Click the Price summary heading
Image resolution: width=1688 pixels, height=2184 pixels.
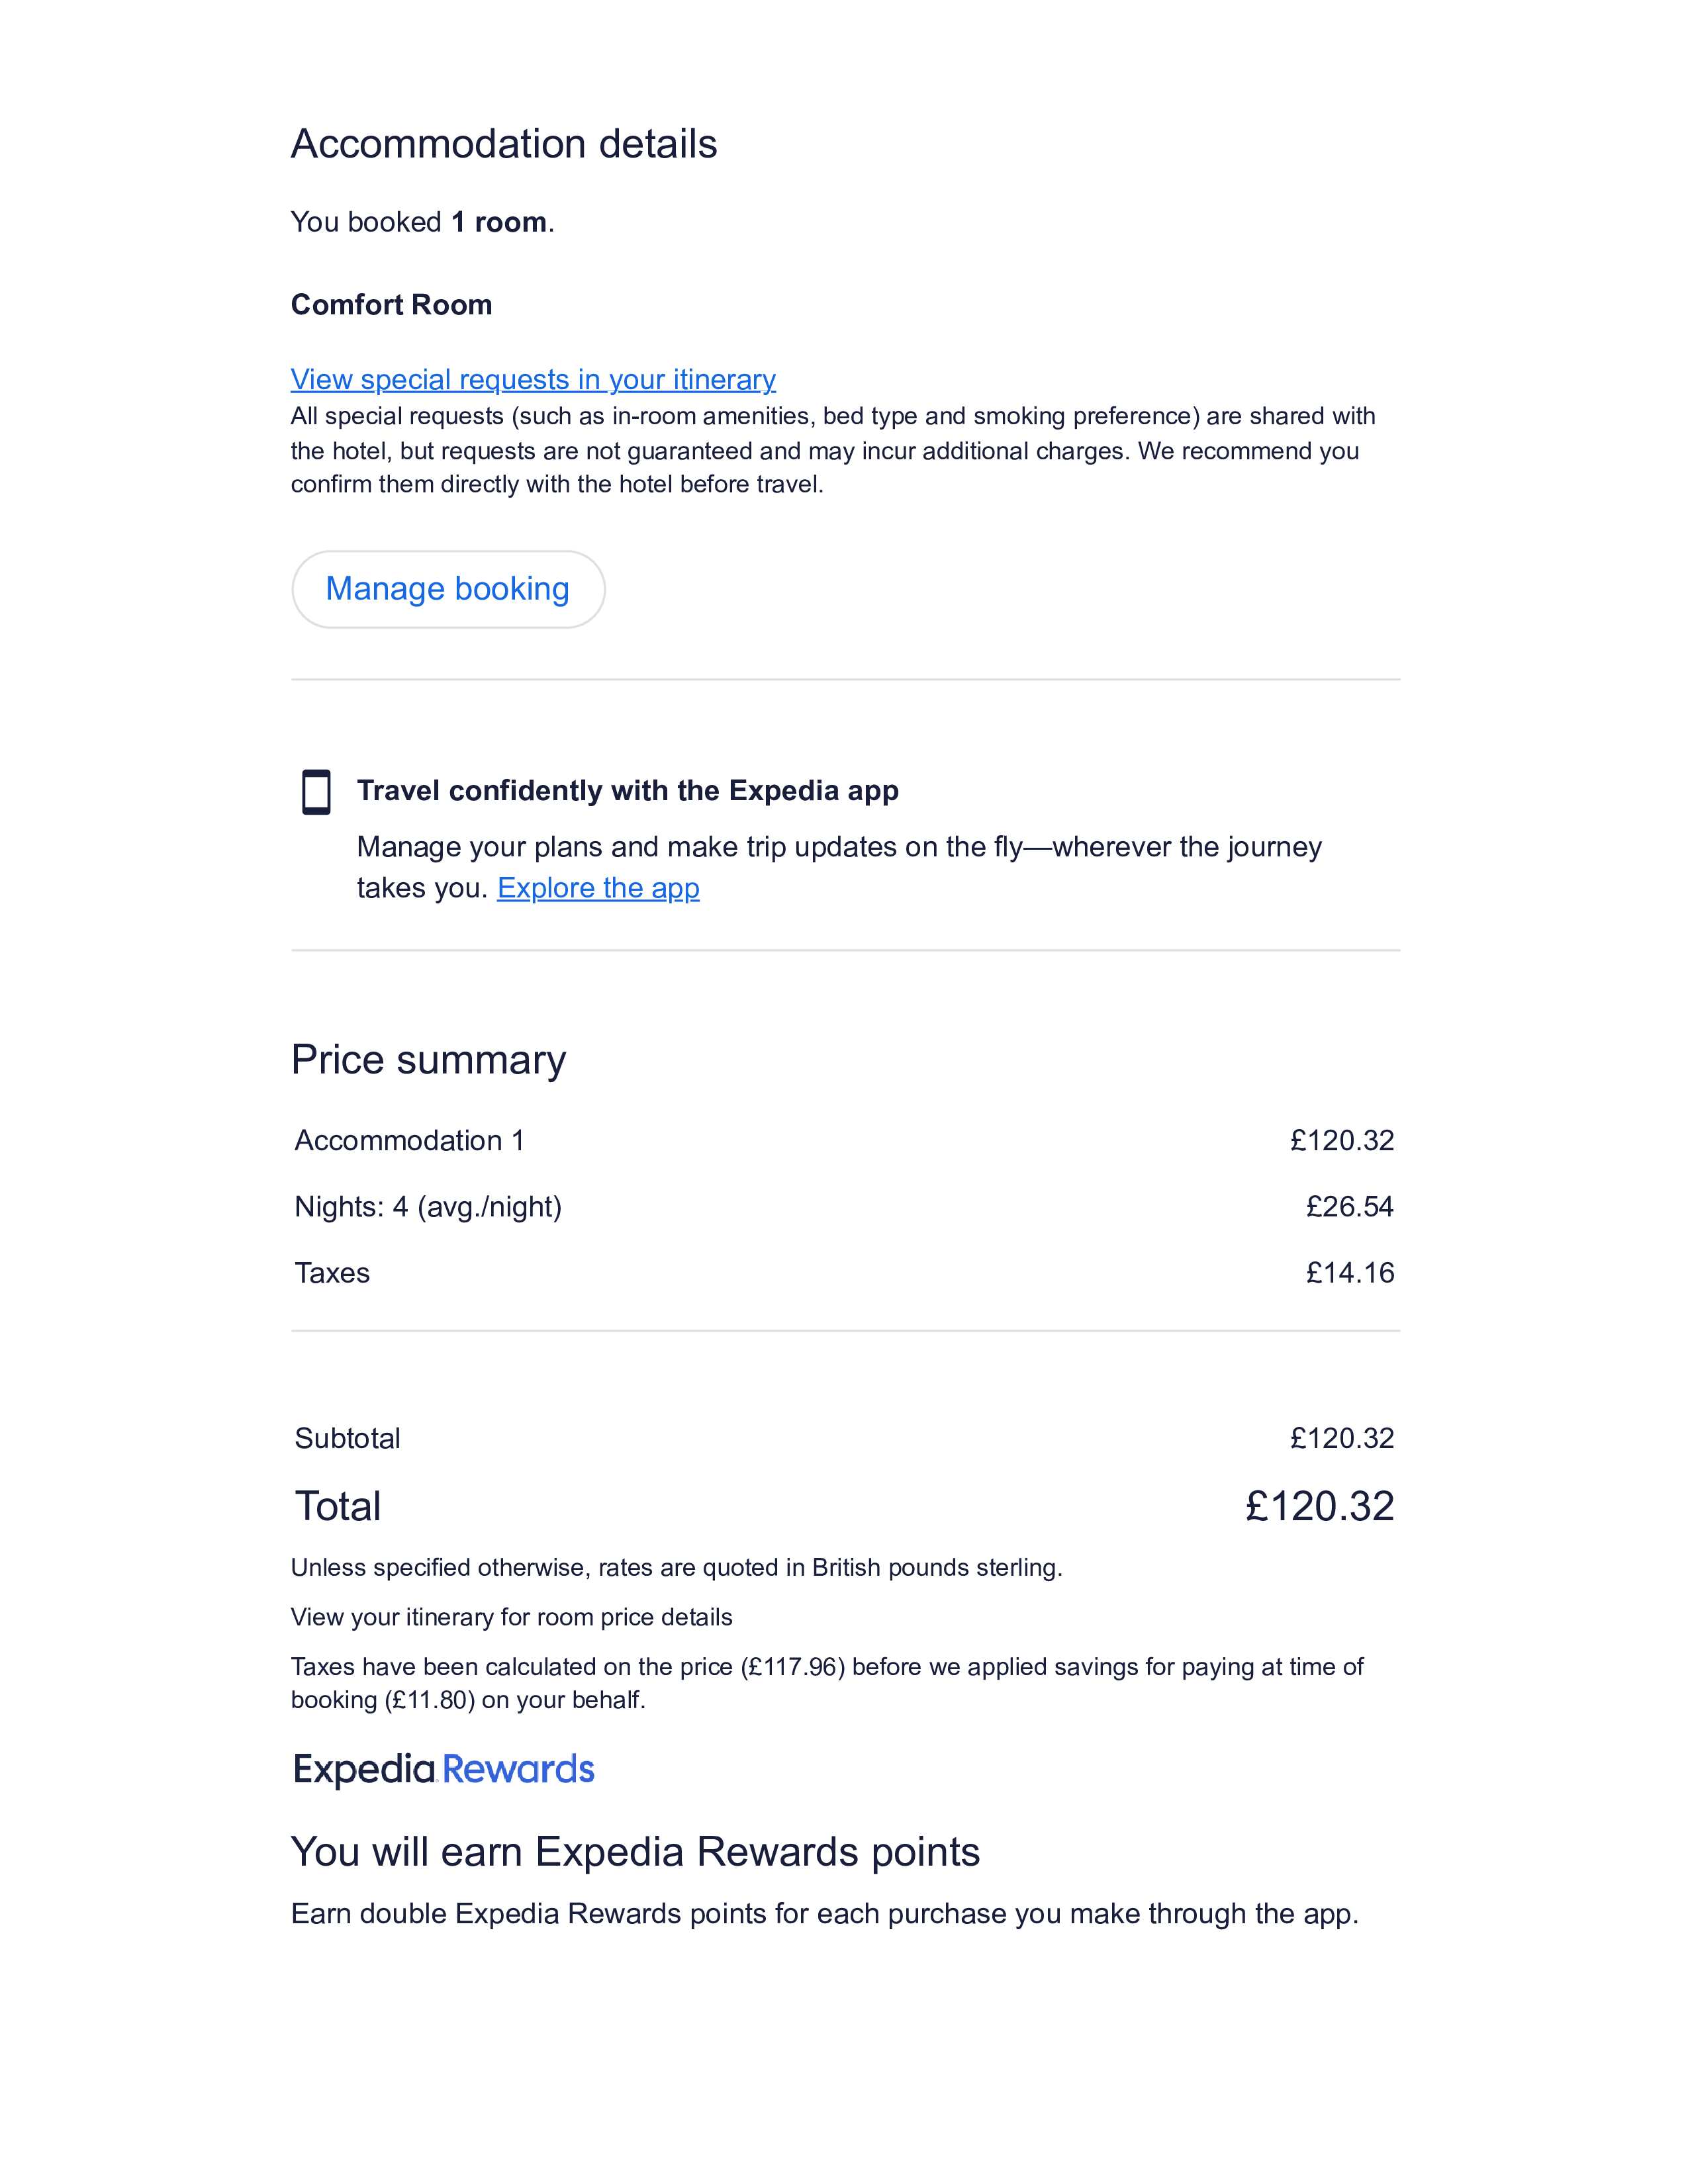click(428, 1060)
